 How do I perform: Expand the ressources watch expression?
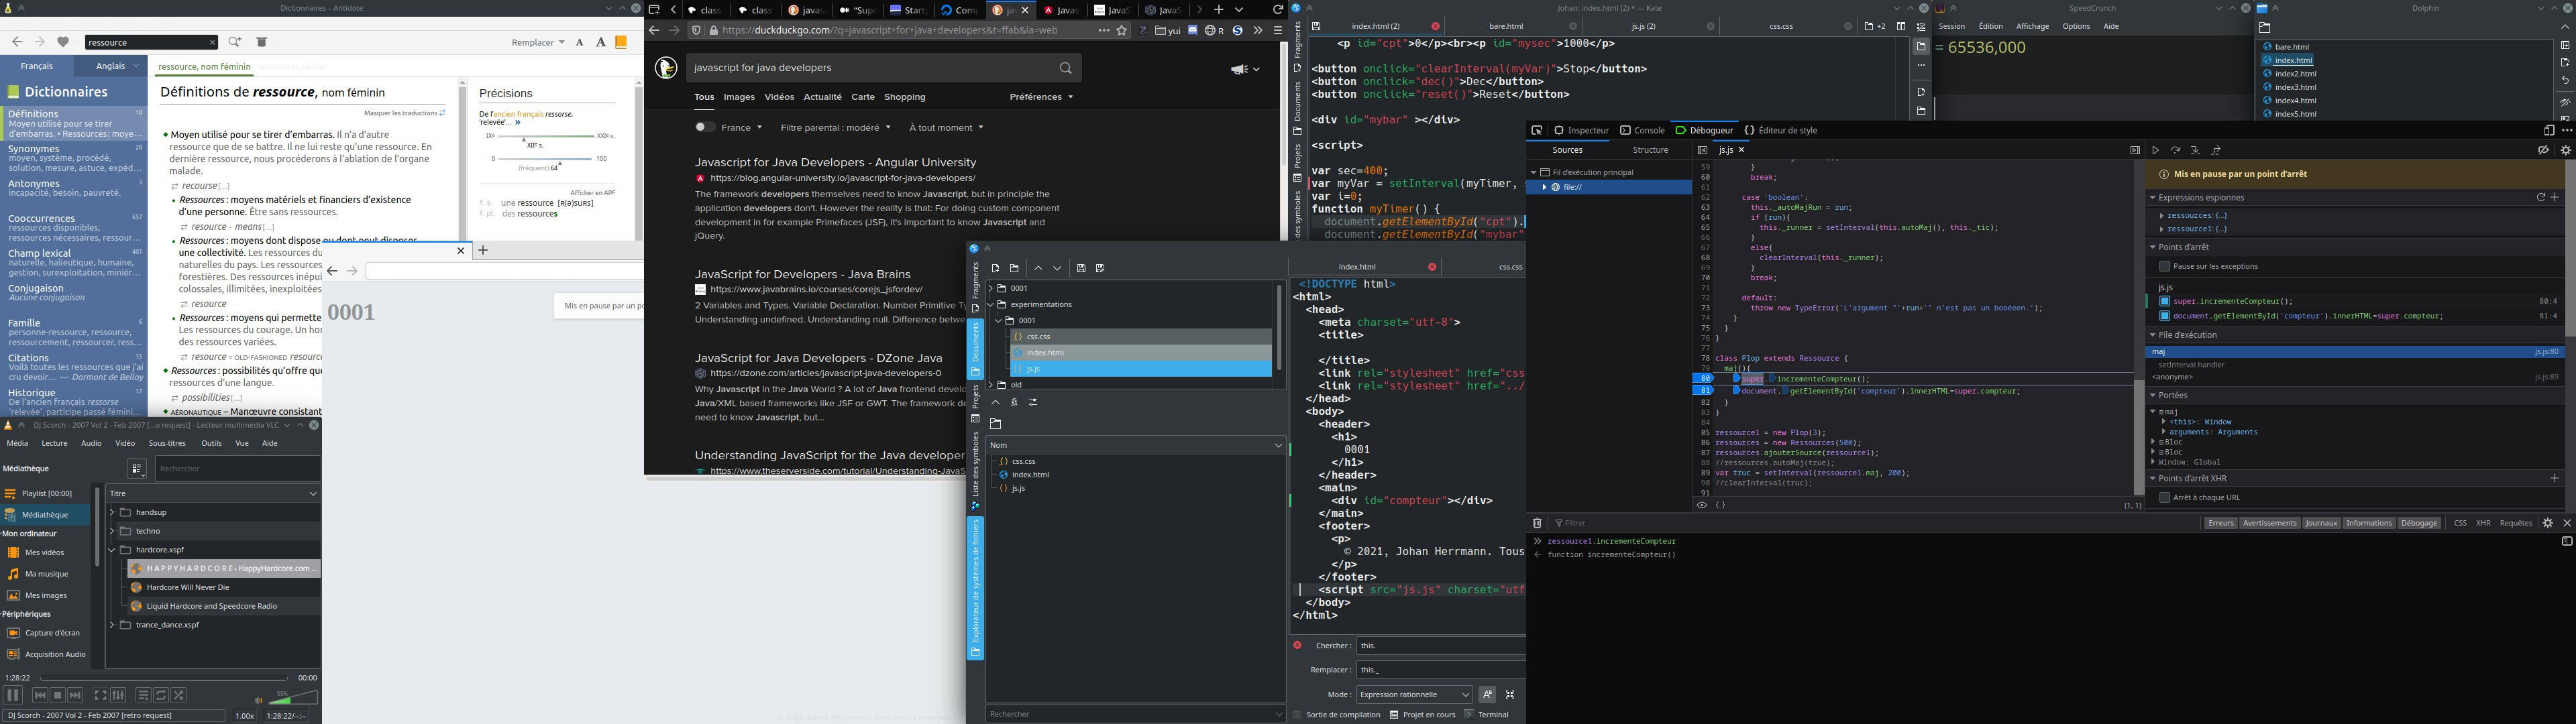coord(2161,215)
